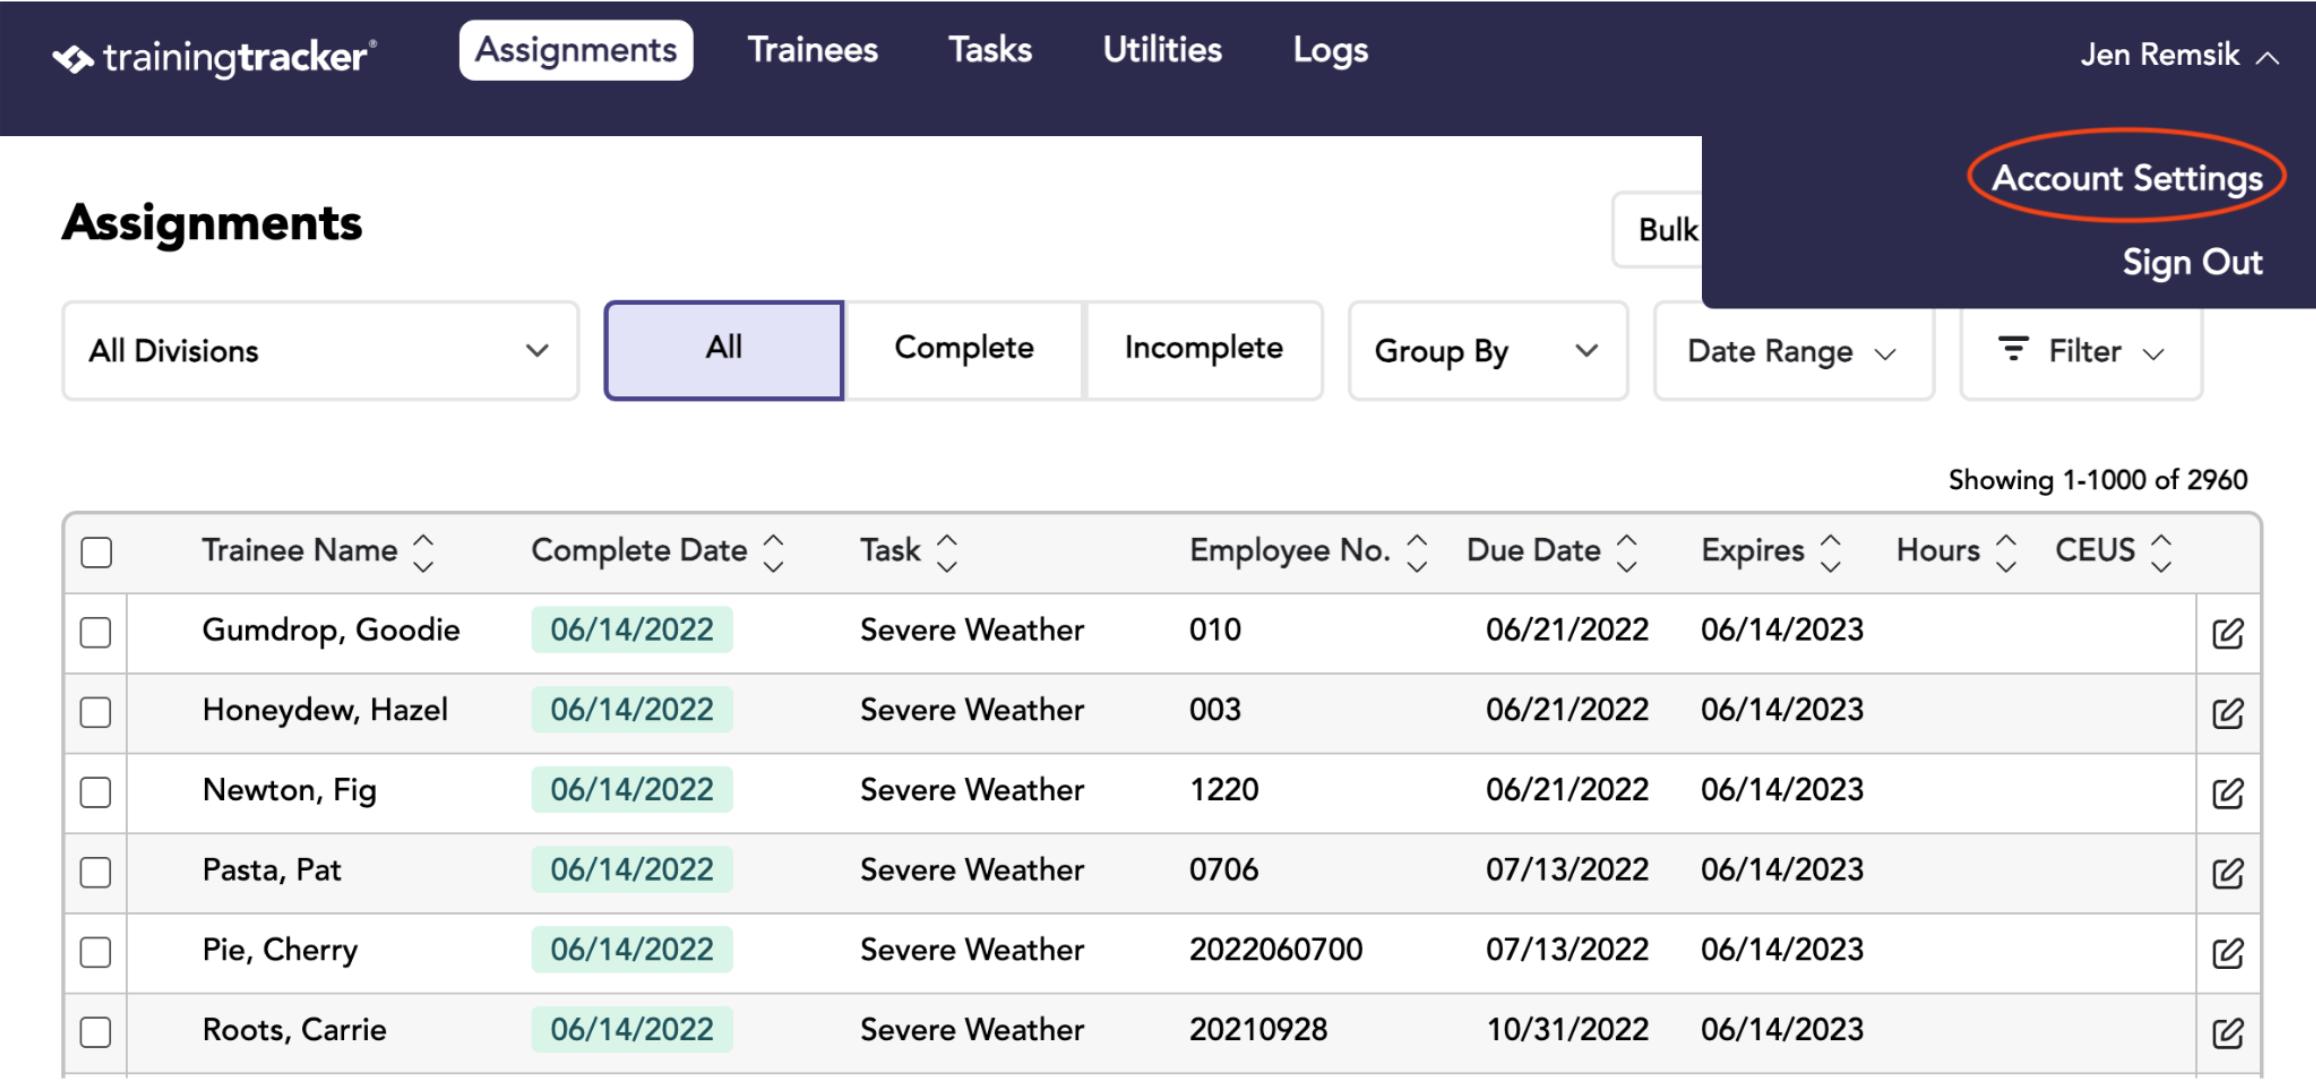2316x1084 pixels.
Task: Sort by Complete Date column arrows
Action: 773,552
